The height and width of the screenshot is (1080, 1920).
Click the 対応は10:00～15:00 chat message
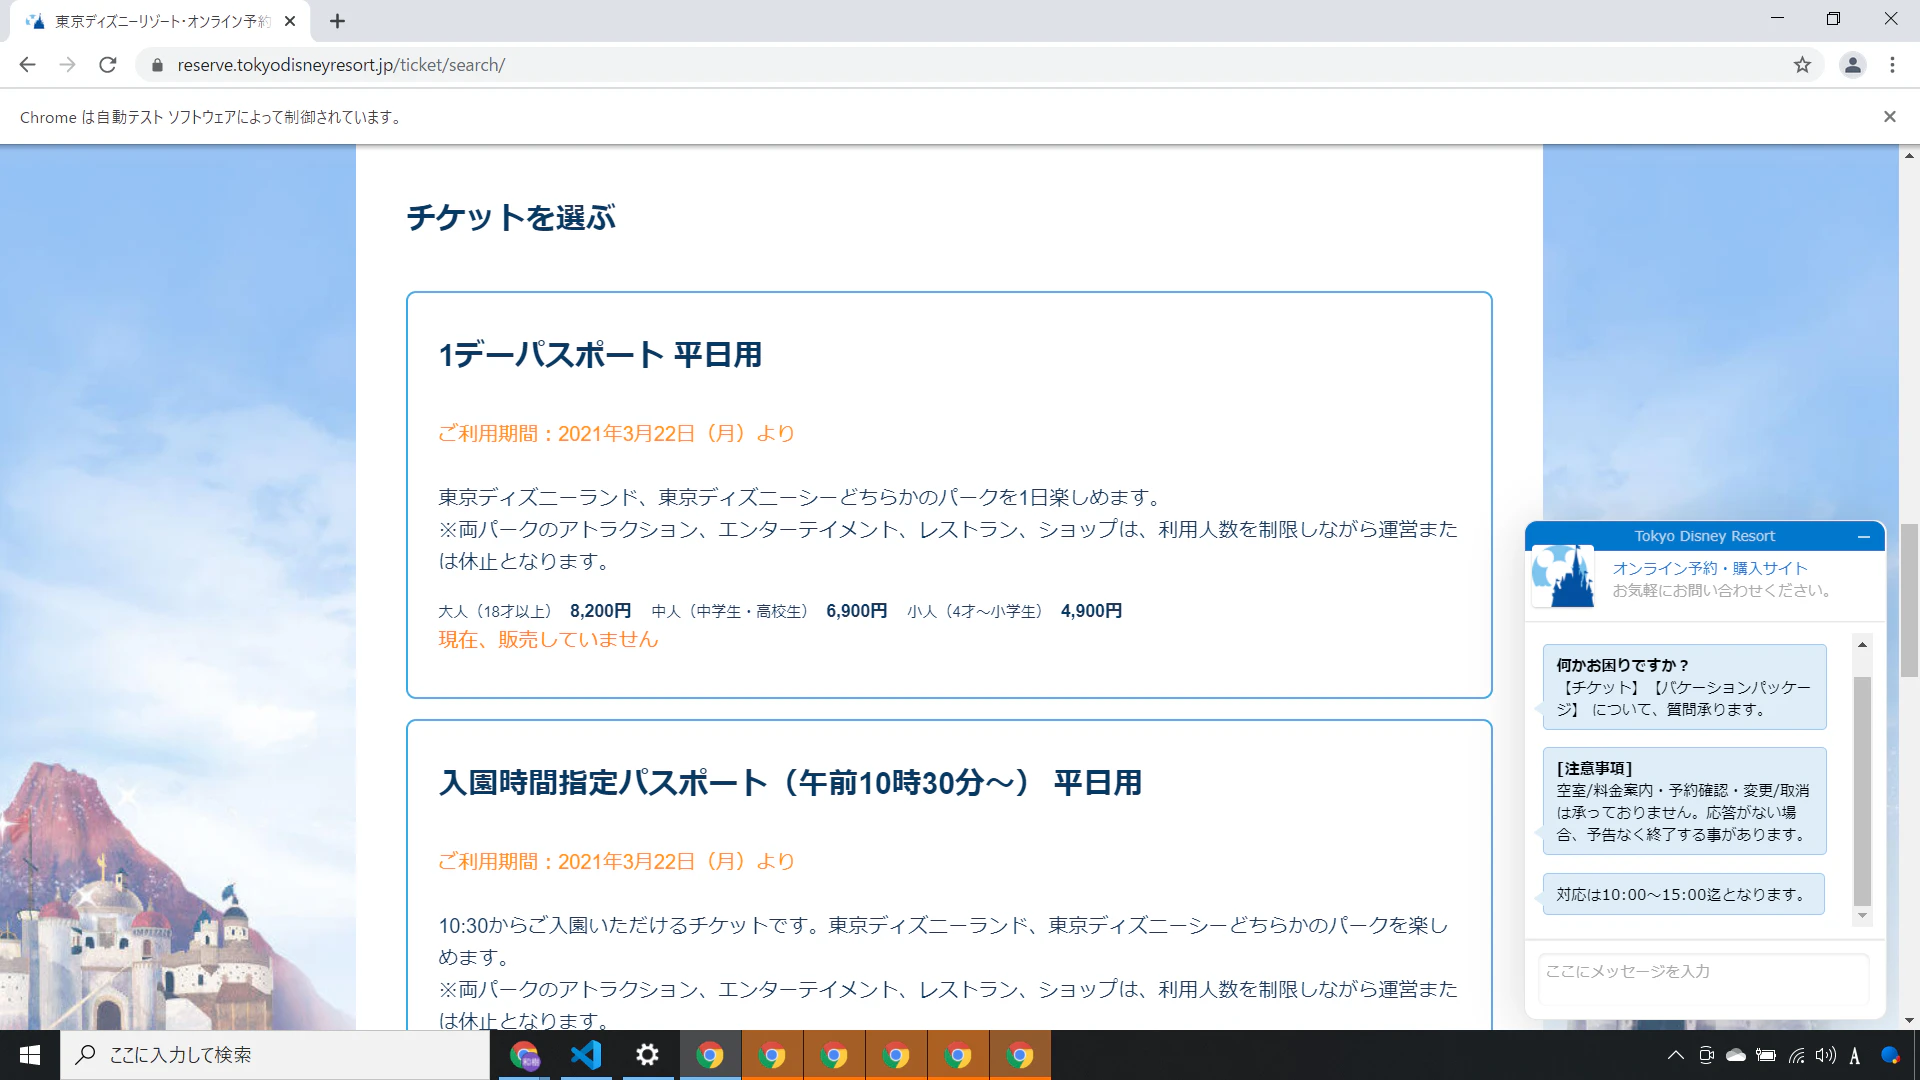[x=1683, y=894]
